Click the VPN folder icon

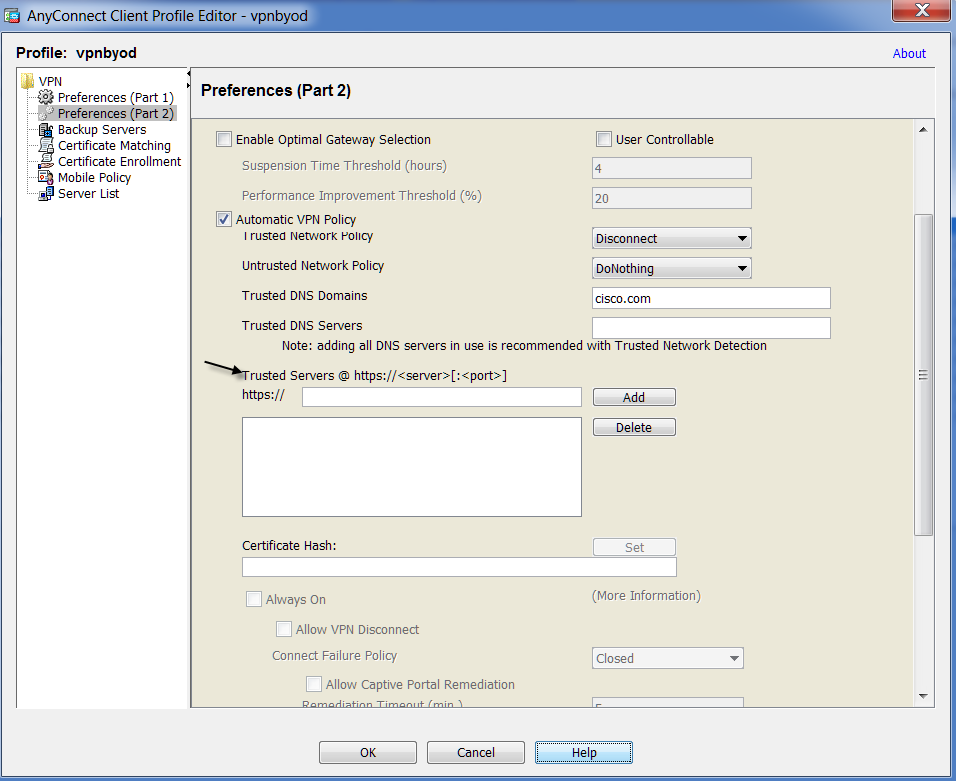coord(27,81)
